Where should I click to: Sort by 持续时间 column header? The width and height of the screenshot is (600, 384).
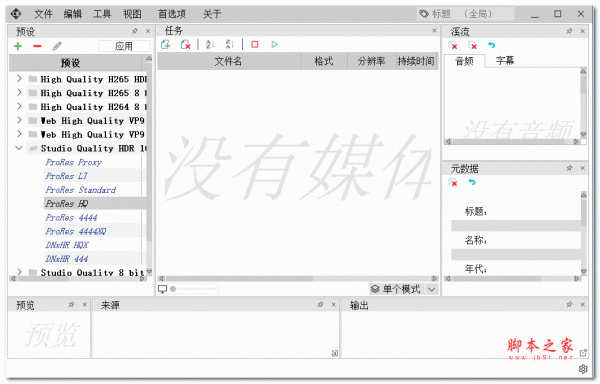[416, 61]
